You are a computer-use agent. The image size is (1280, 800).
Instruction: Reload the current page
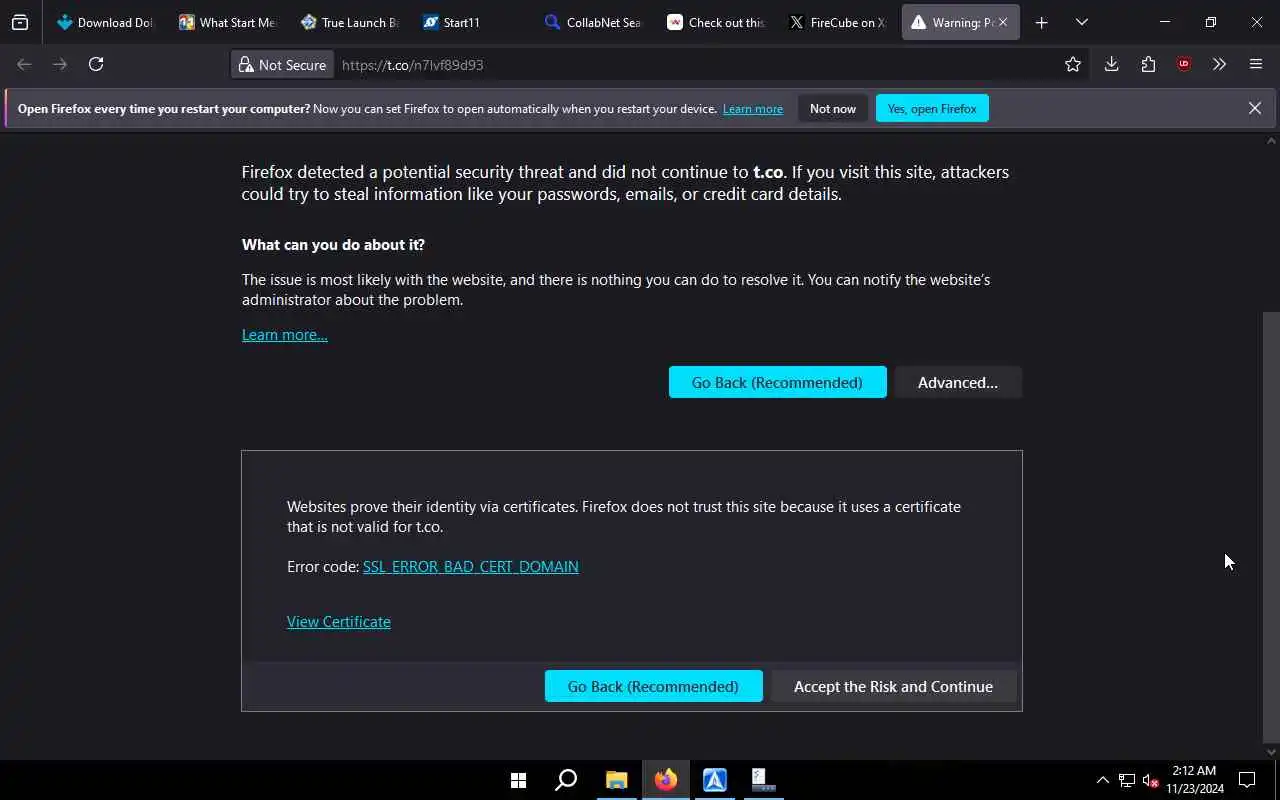click(96, 64)
